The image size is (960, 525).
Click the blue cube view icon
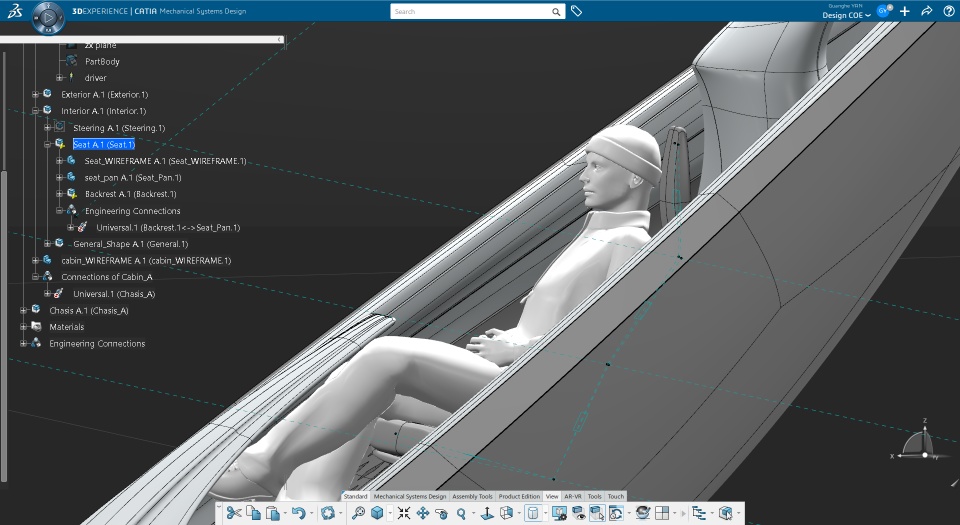(377, 513)
